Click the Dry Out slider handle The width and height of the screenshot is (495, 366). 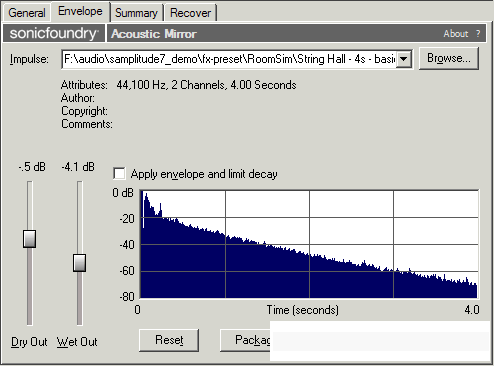tap(30, 239)
